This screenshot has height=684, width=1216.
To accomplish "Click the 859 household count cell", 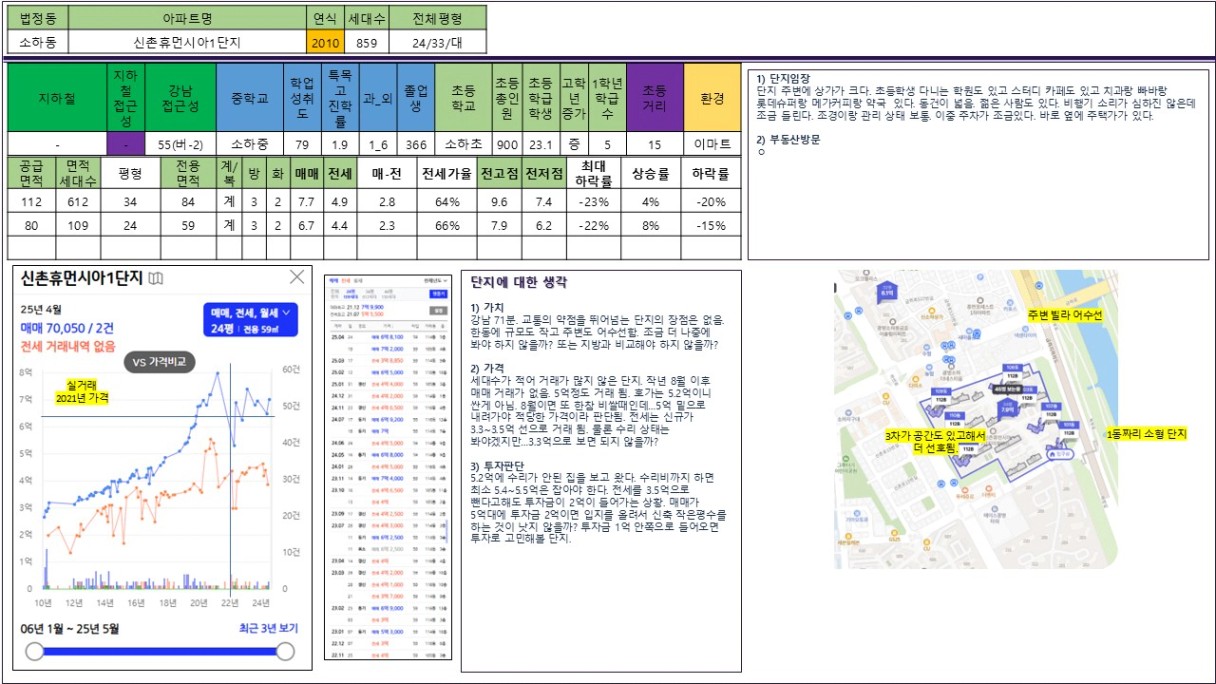I will click(367, 43).
